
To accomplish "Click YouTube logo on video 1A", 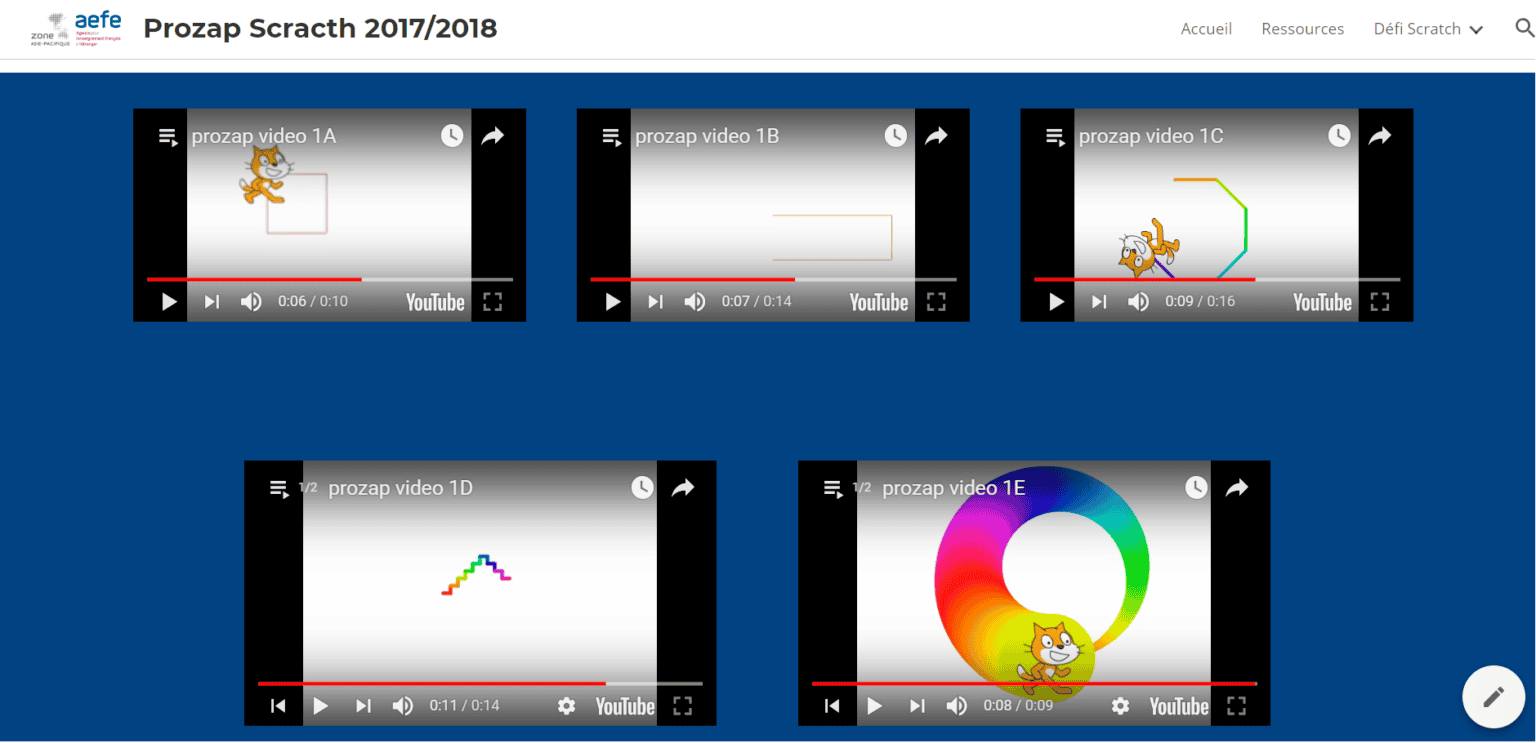I will 435,302.
